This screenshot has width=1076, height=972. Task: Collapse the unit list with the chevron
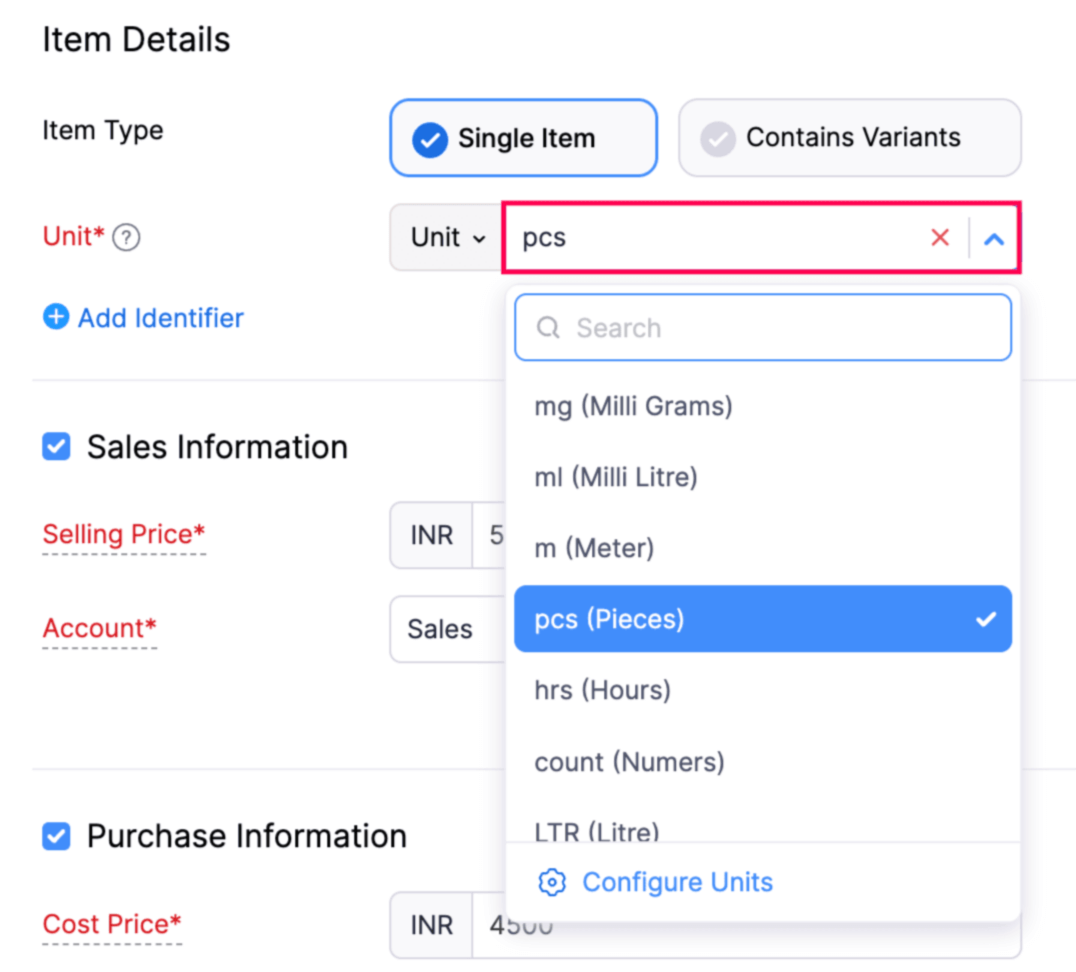[x=993, y=237]
